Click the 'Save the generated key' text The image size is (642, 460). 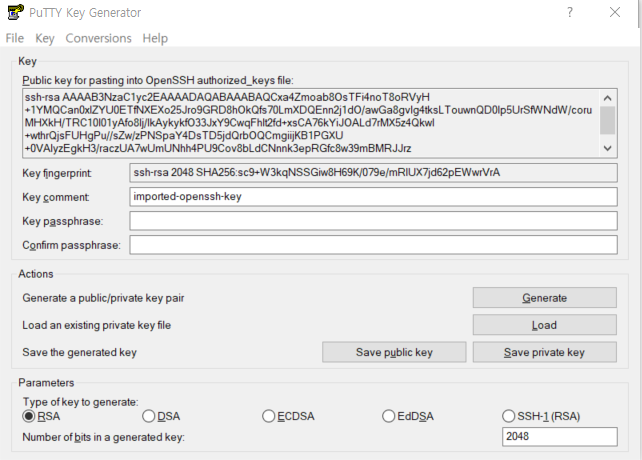pyautogui.click(x=79, y=352)
